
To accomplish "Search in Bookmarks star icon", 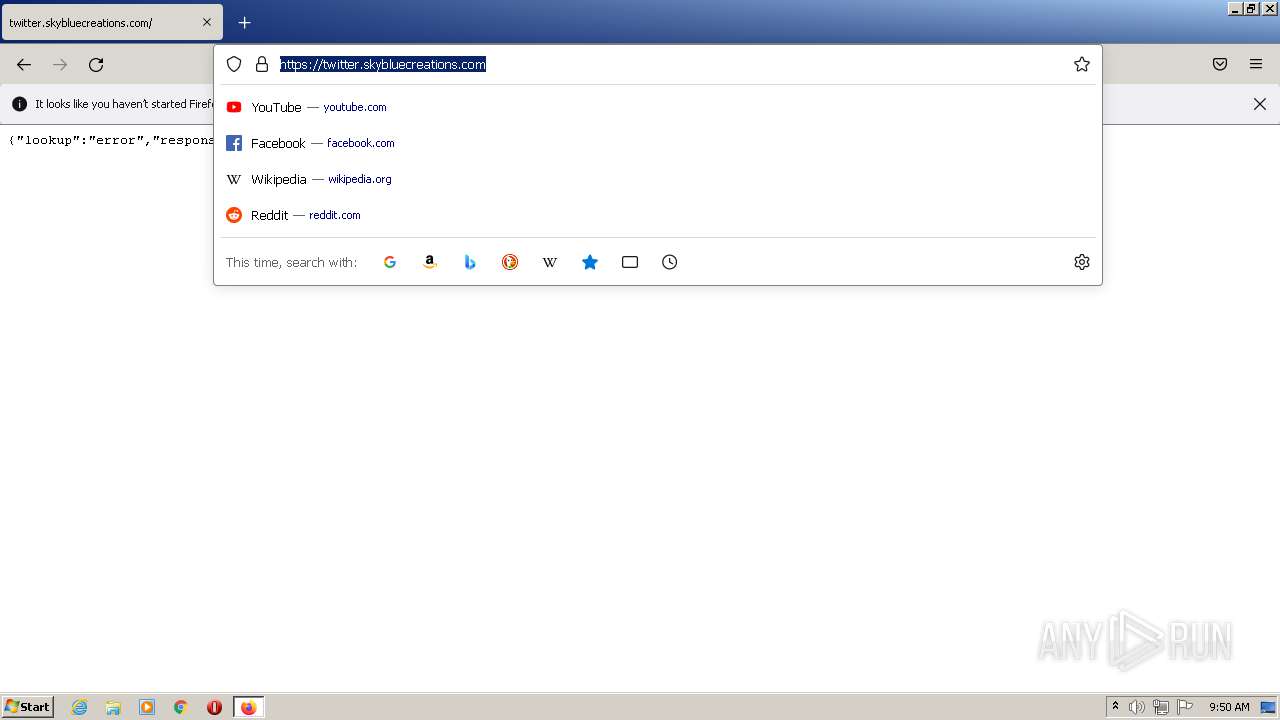I will (x=590, y=262).
